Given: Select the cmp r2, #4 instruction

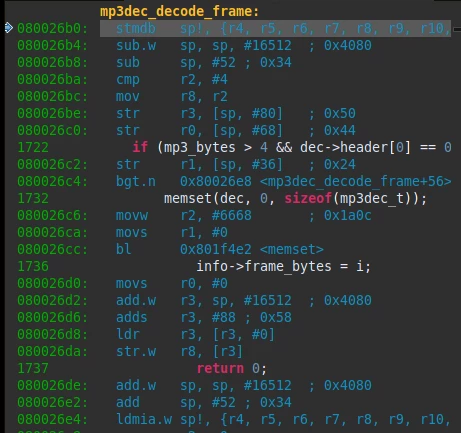Looking at the screenshot, I should [x=172, y=80].
